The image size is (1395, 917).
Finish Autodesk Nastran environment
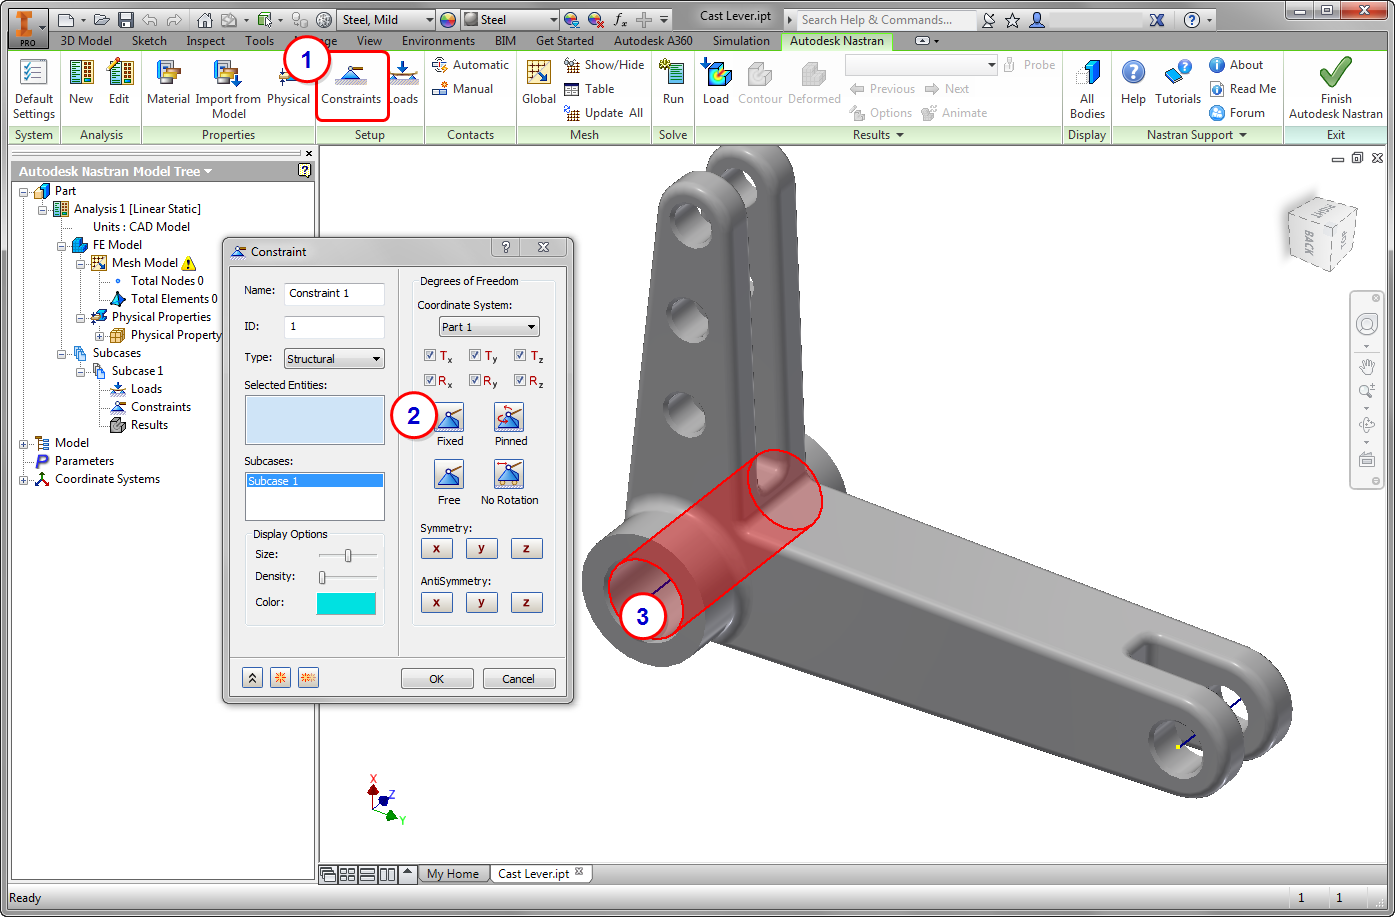(1336, 88)
